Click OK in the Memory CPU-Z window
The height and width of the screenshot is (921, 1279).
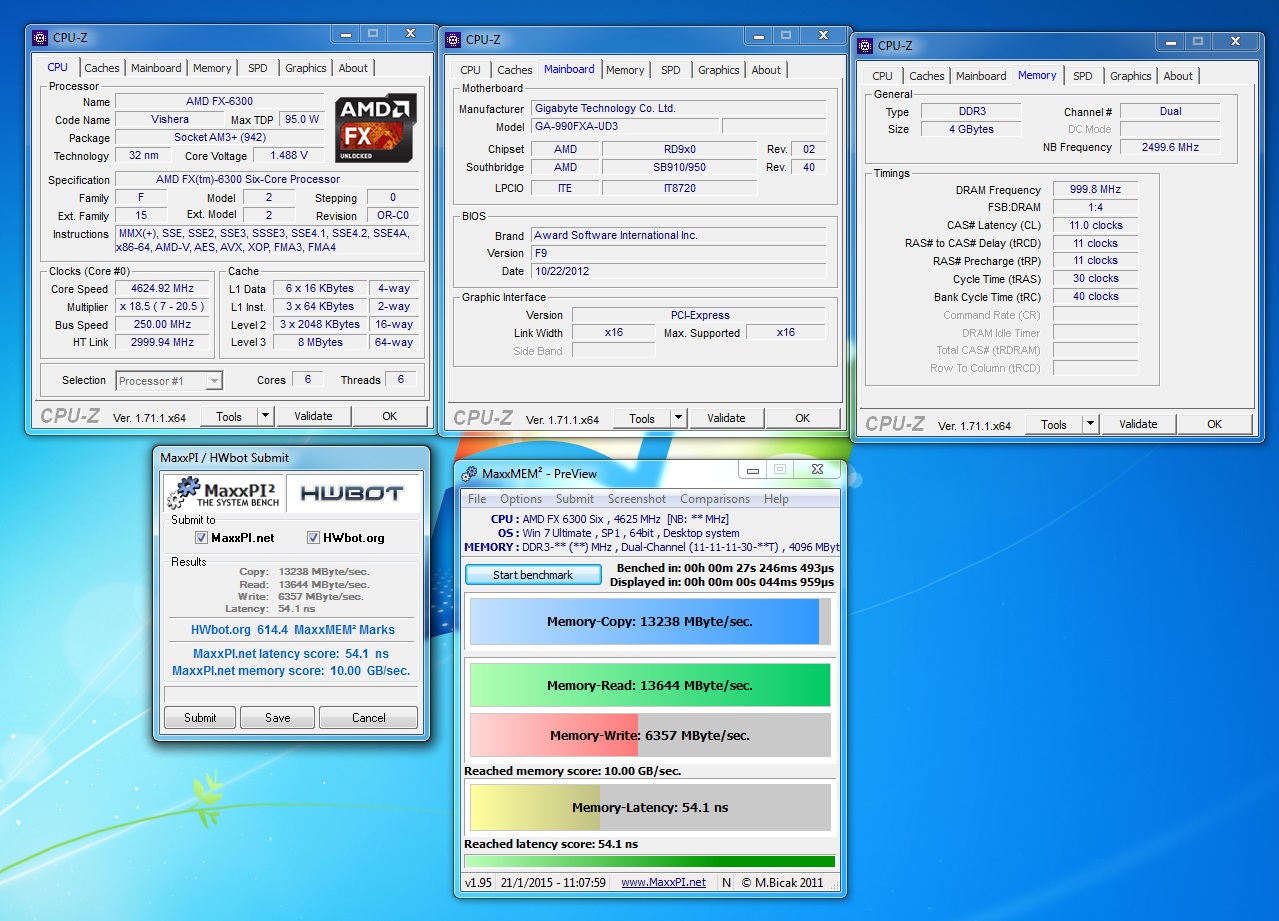(x=1214, y=425)
